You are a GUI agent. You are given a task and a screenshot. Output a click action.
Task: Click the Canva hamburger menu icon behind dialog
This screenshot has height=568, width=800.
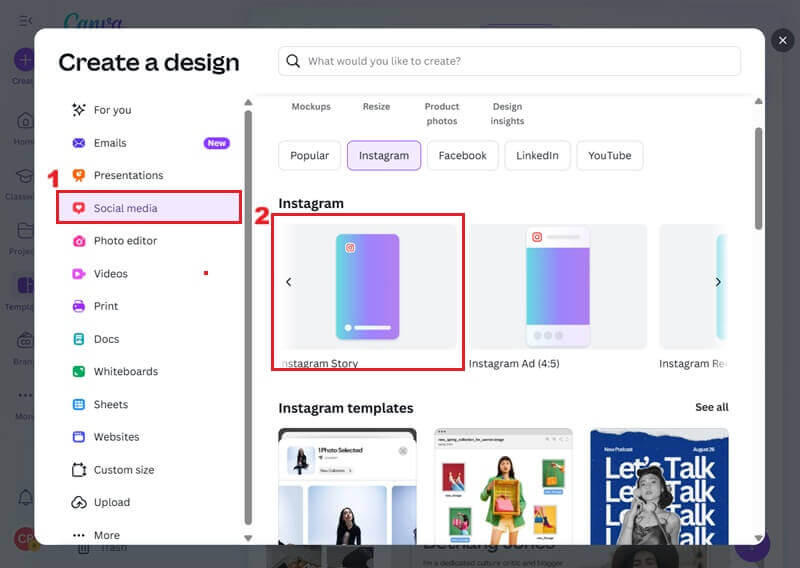25,20
